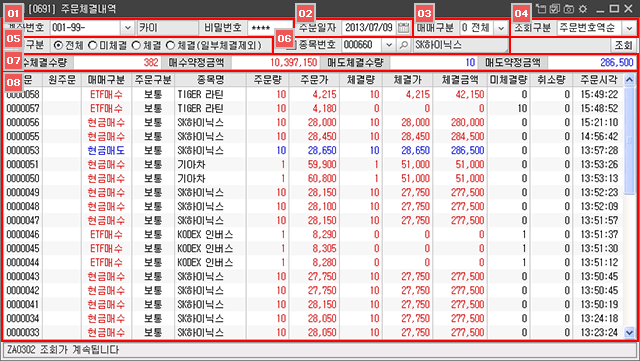Click the 비밀번호 password field
Screen dimensions: 640x361
pyautogui.click(x=270, y=28)
